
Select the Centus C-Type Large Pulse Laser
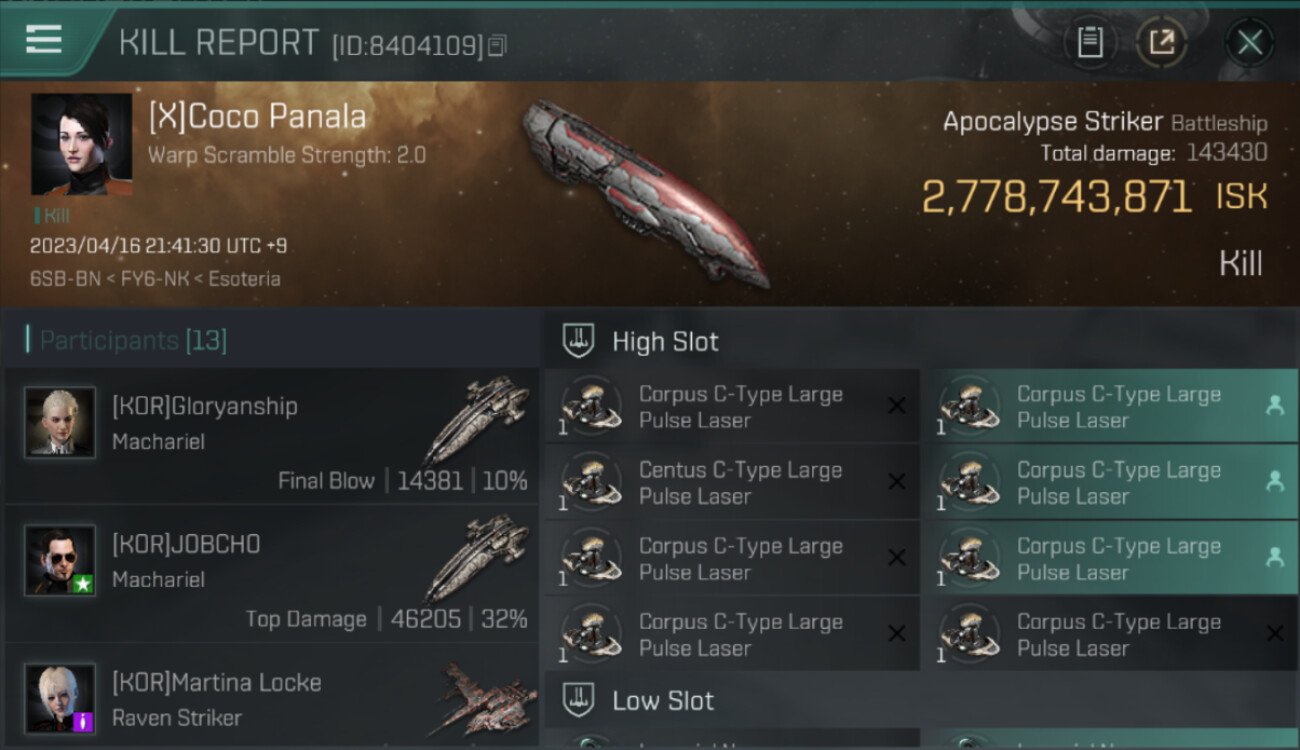click(x=732, y=482)
